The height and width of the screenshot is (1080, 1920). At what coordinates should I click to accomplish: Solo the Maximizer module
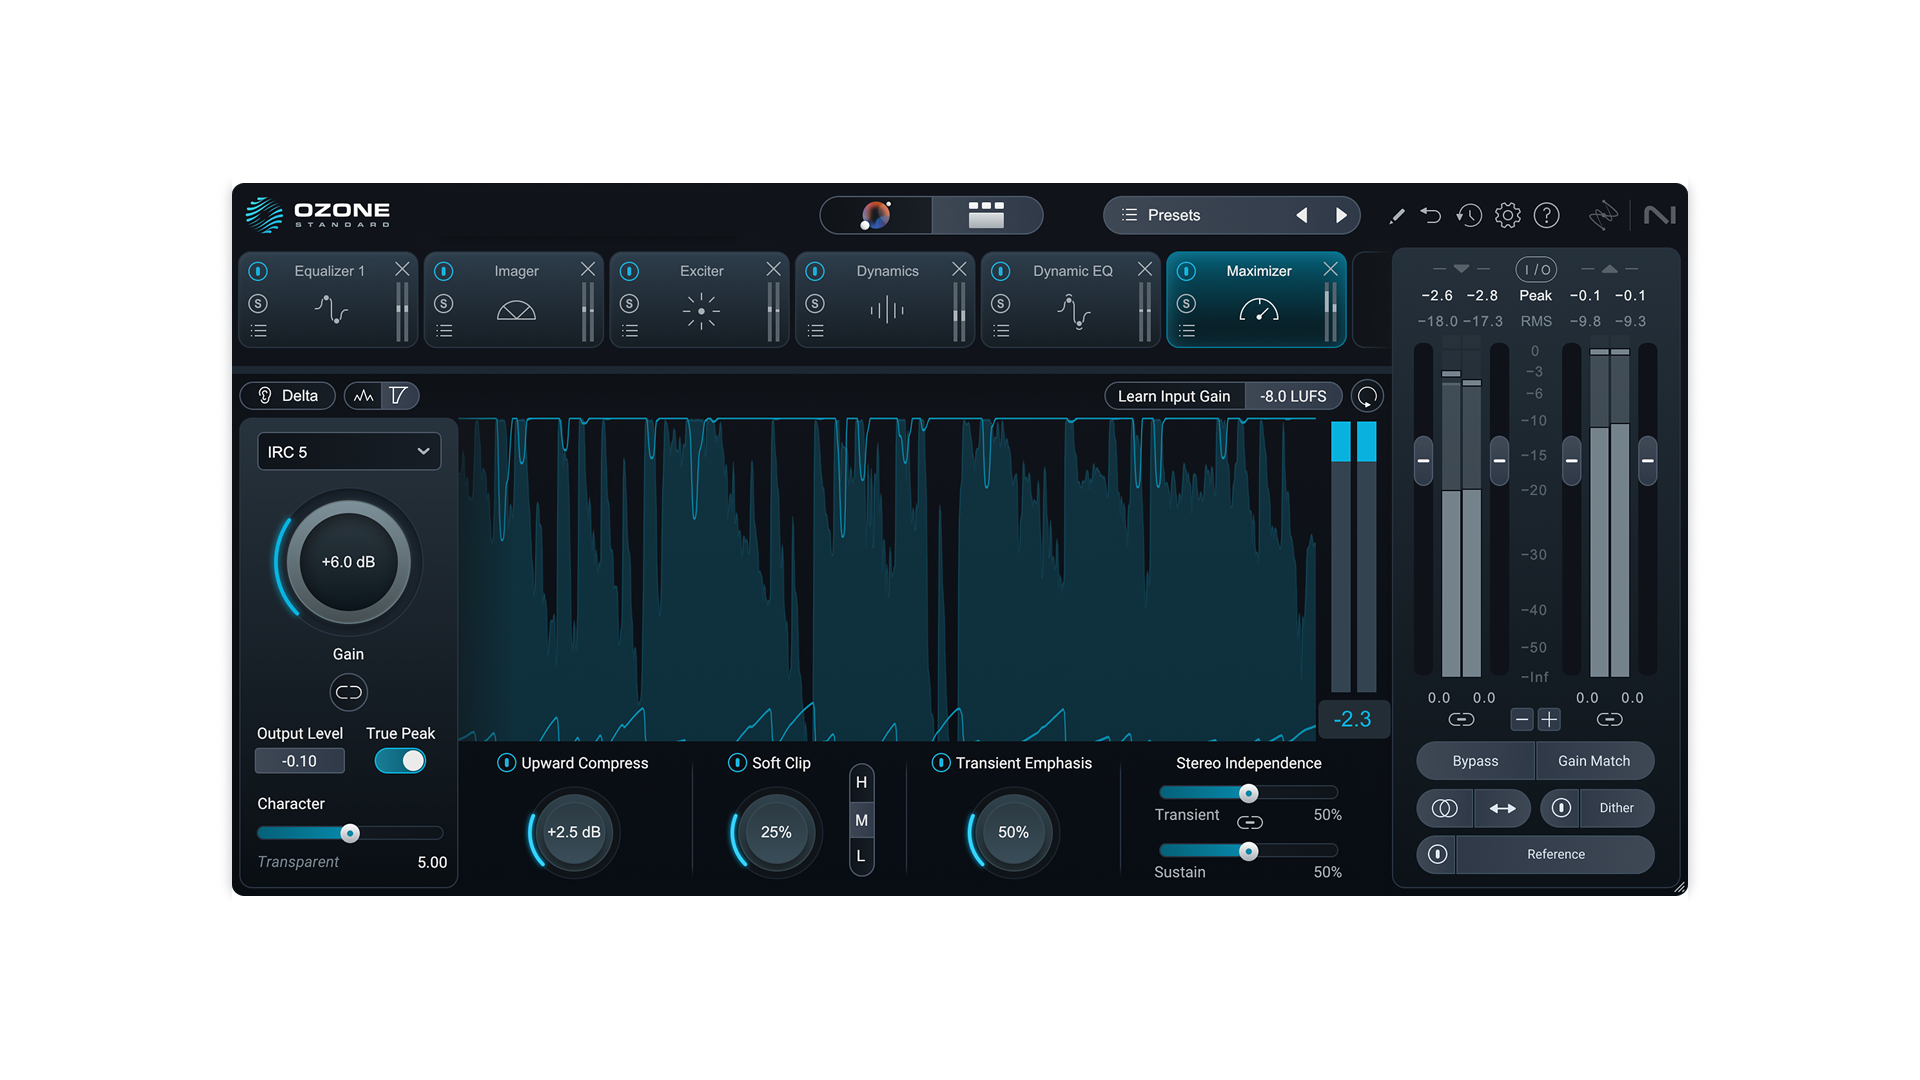(x=1187, y=303)
